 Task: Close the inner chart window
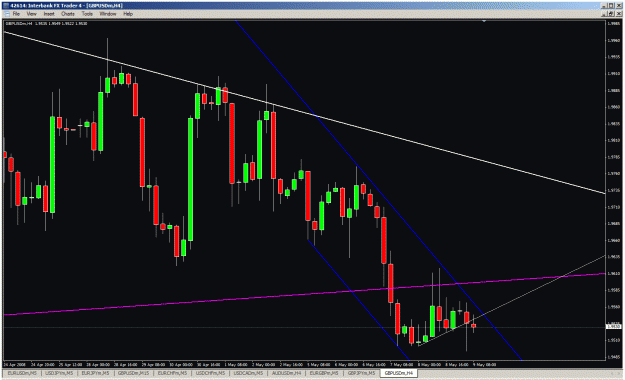pos(618,14)
